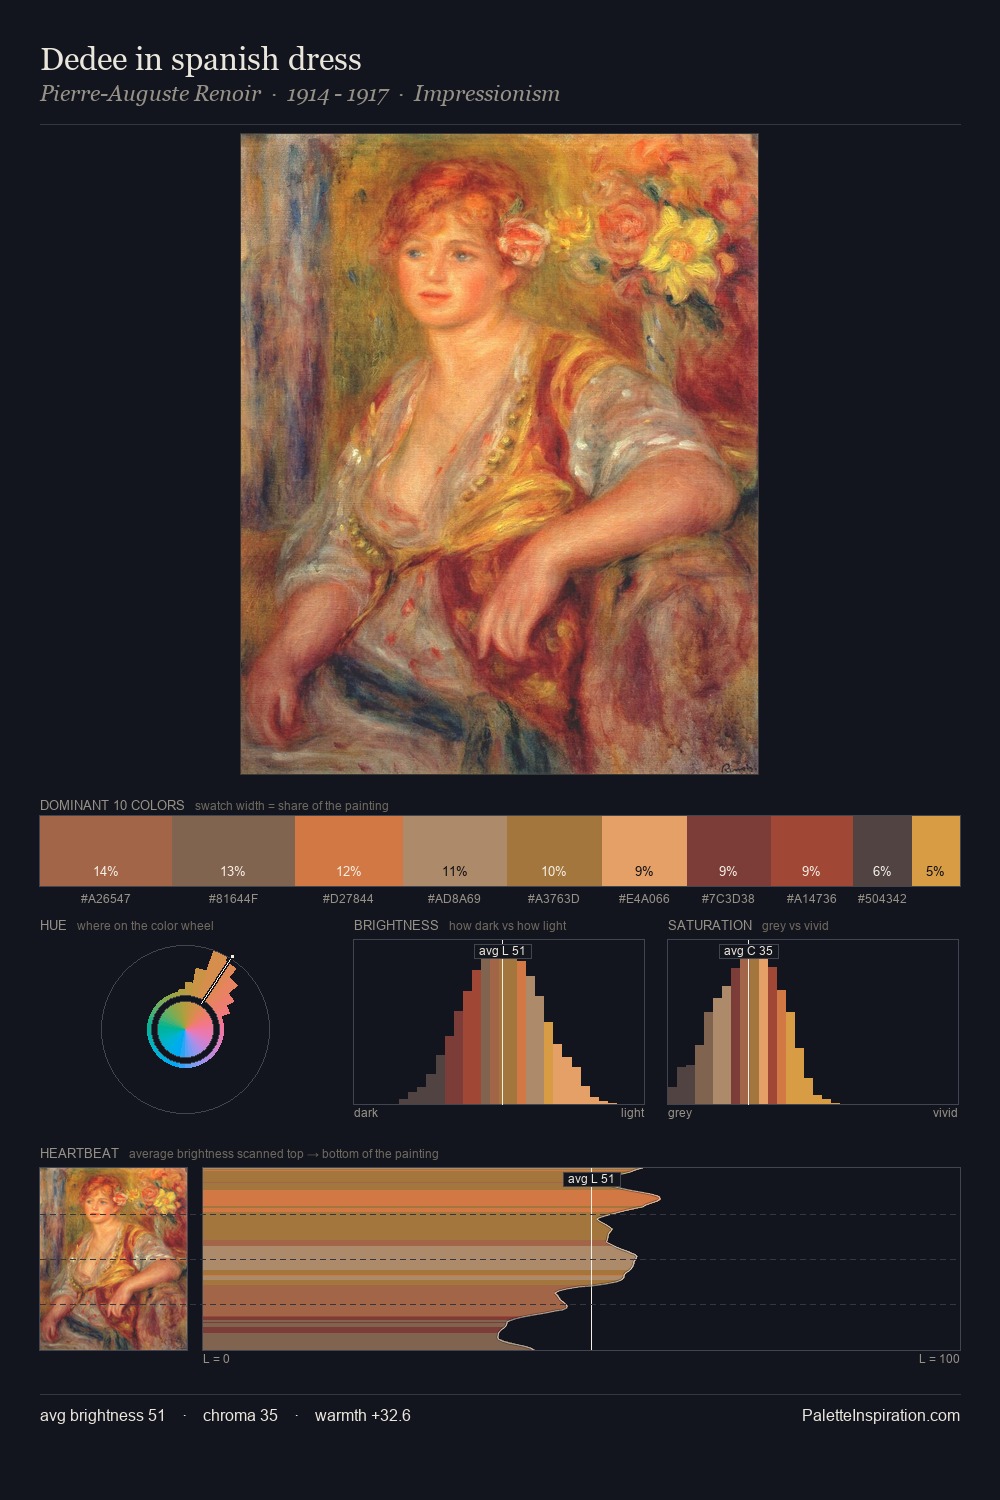Viewport: 1000px width, 1500px height.
Task: Open the small painting thumbnail beside Heartbeat chart
Action: pyautogui.click(x=113, y=1259)
